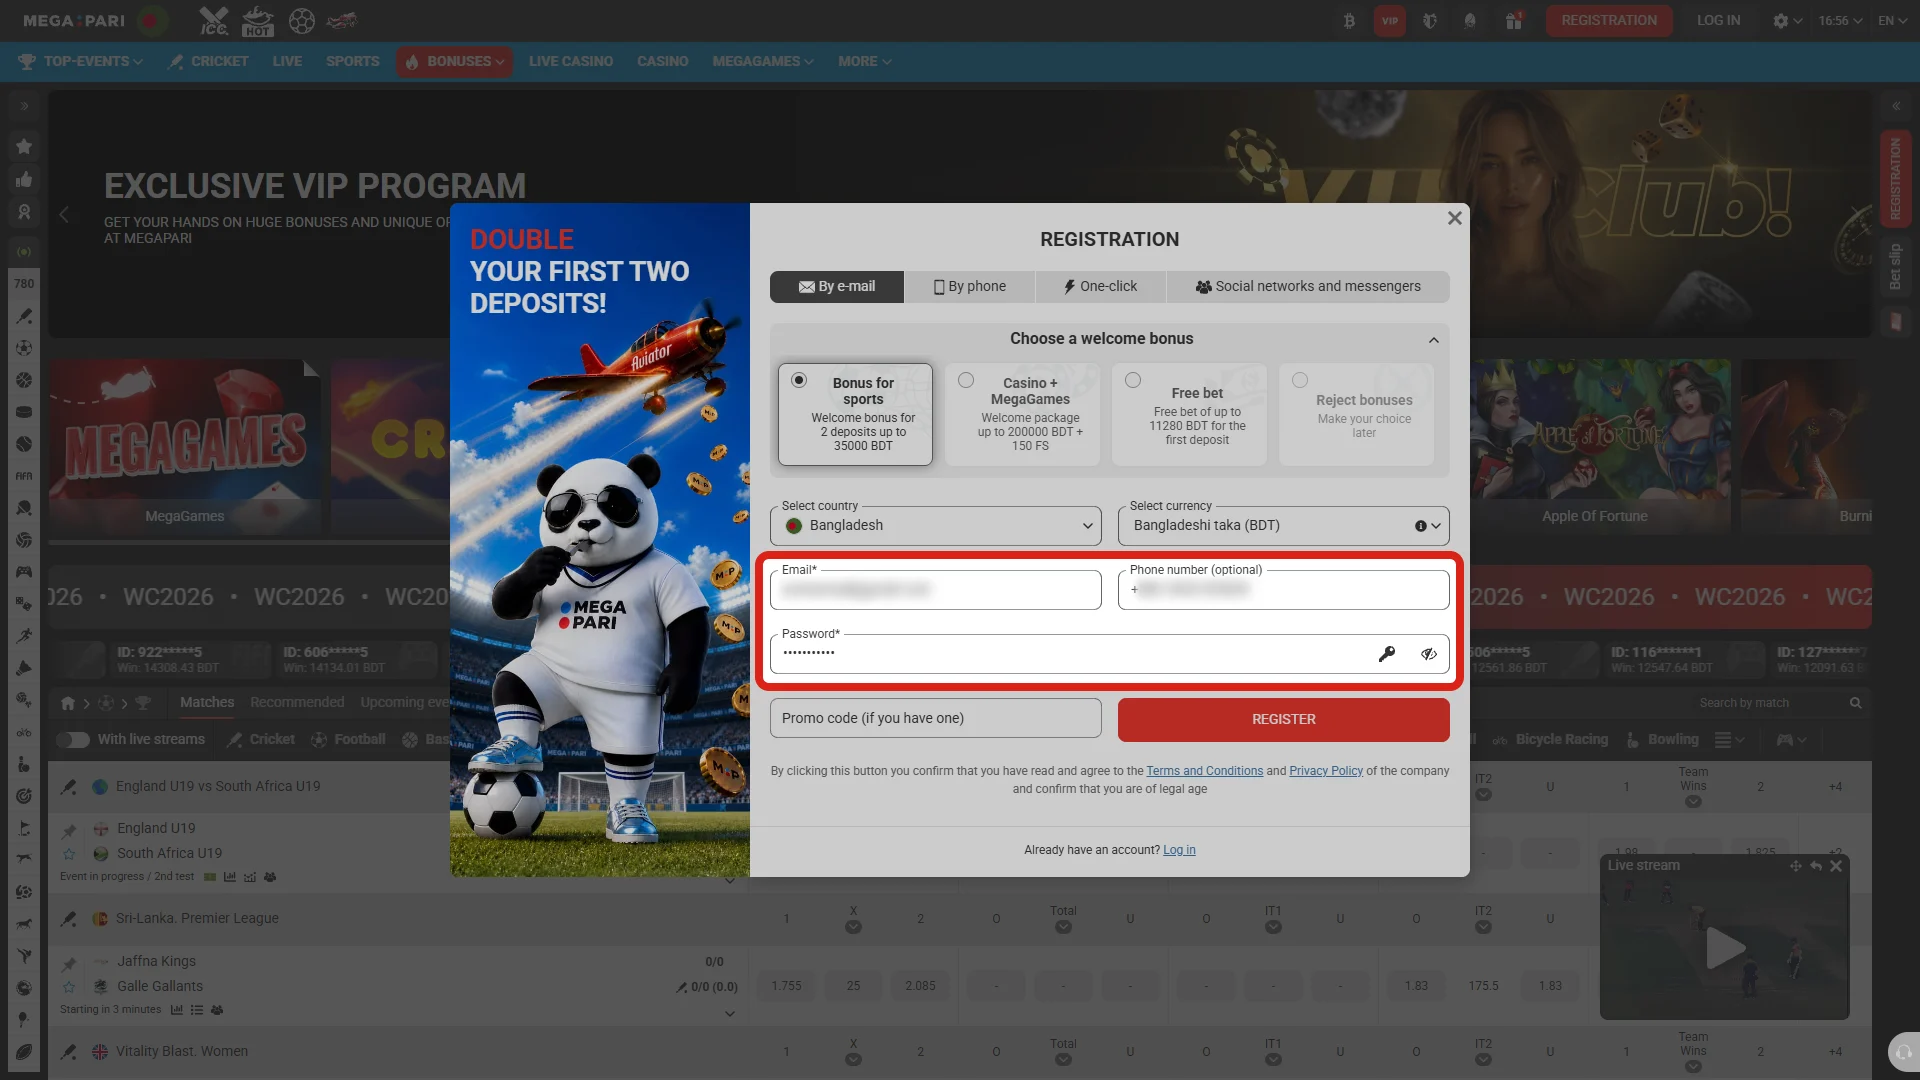
Task: Click REGISTRATION button in header
Action: coord(1609,20)
